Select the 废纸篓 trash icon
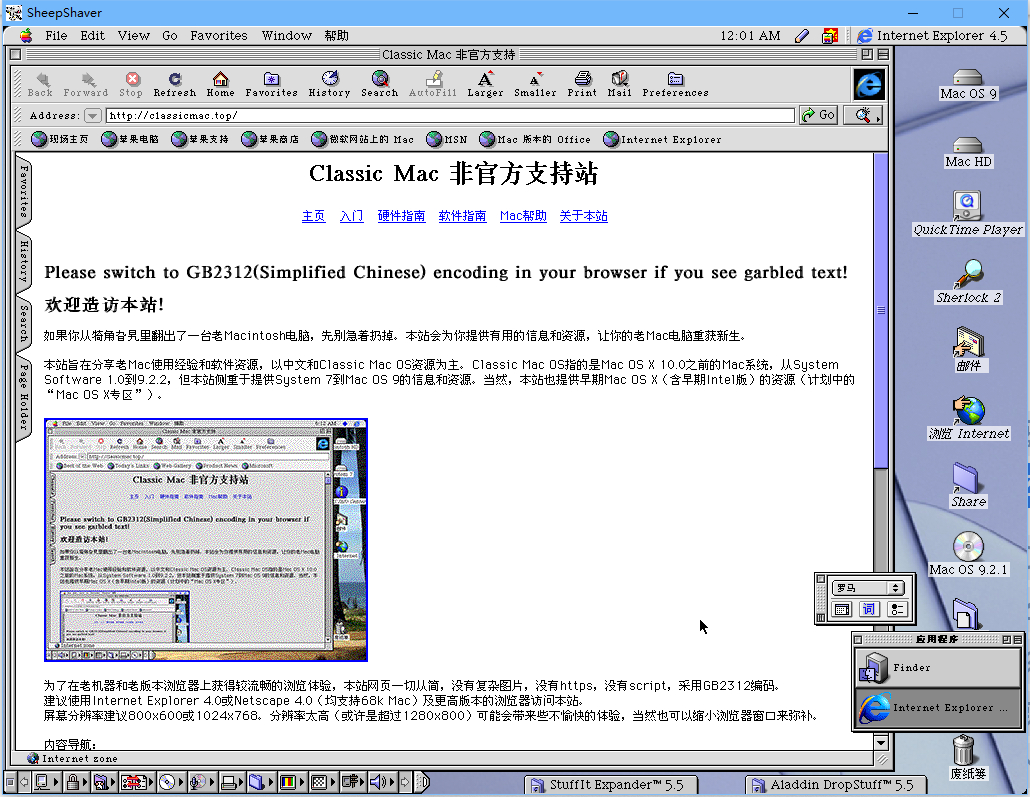The width and height of the screenshot is (1030, 797). pos(968,758)
